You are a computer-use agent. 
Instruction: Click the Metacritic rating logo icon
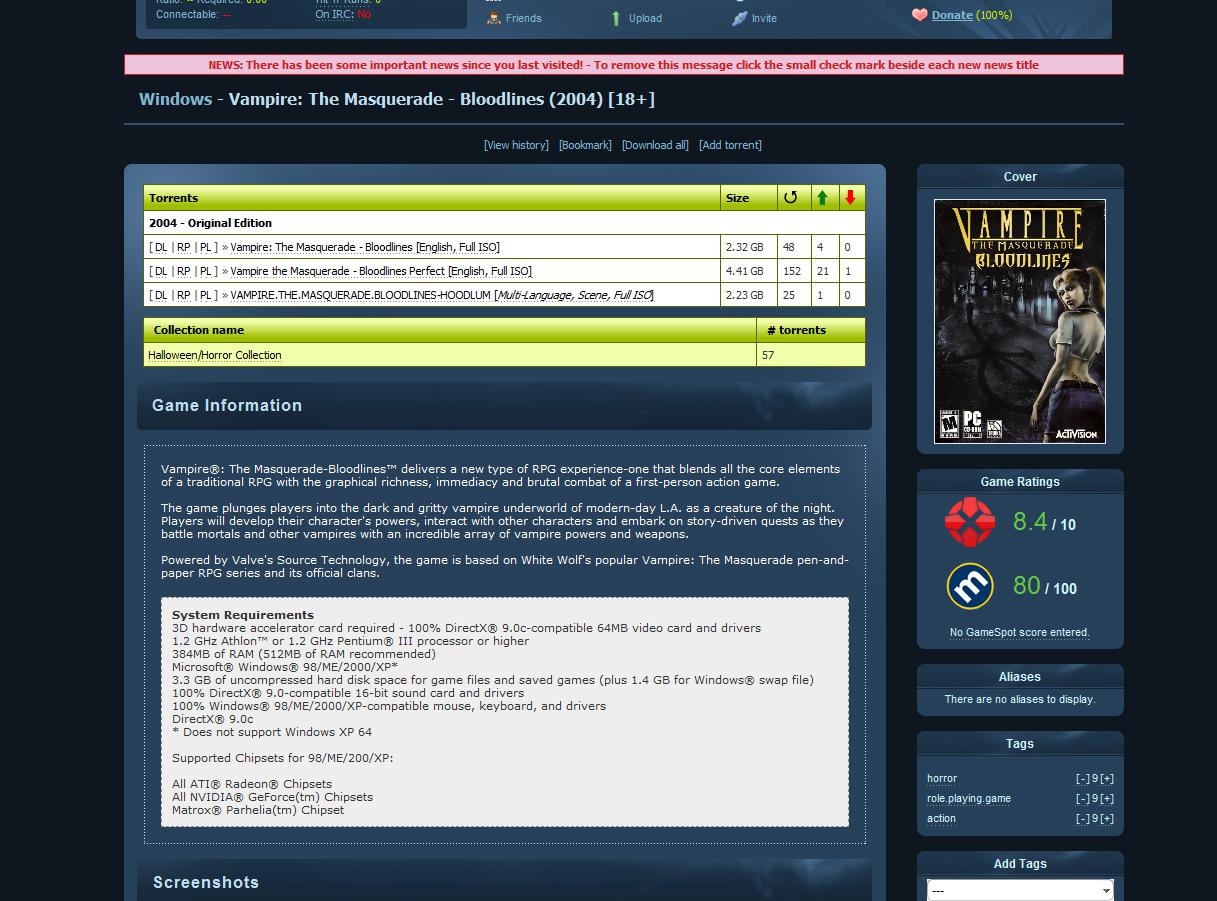pos(970,586)
